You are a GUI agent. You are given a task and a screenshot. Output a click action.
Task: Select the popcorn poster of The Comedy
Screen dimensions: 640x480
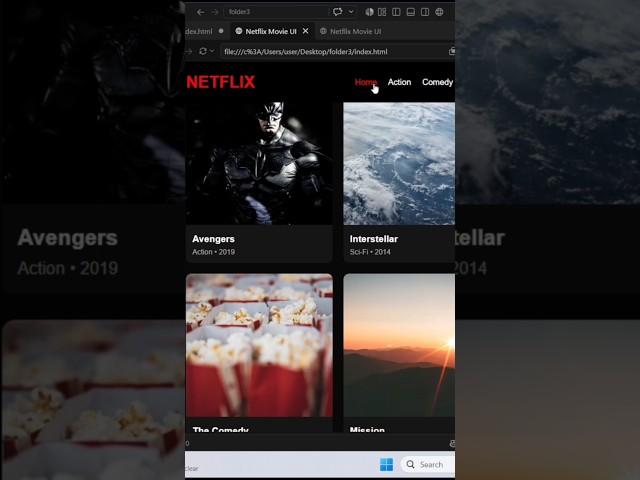pyautogui.click(x=259, y=345)
